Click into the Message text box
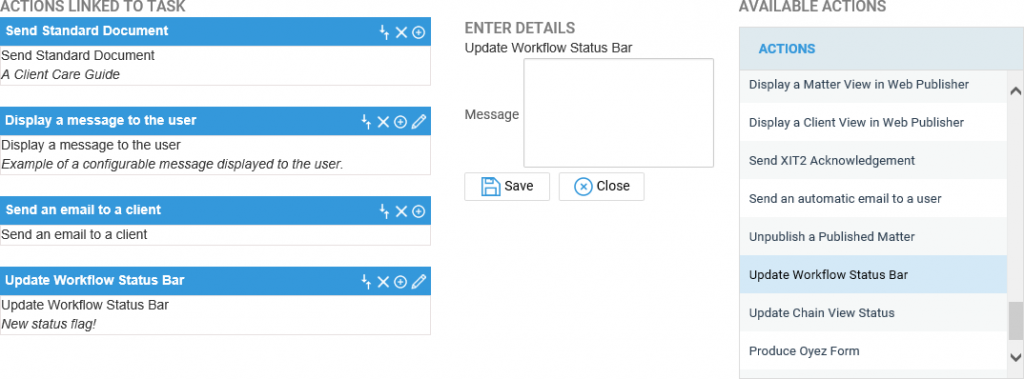Viewport: 1024px width, 379px height. click(618, 113)
